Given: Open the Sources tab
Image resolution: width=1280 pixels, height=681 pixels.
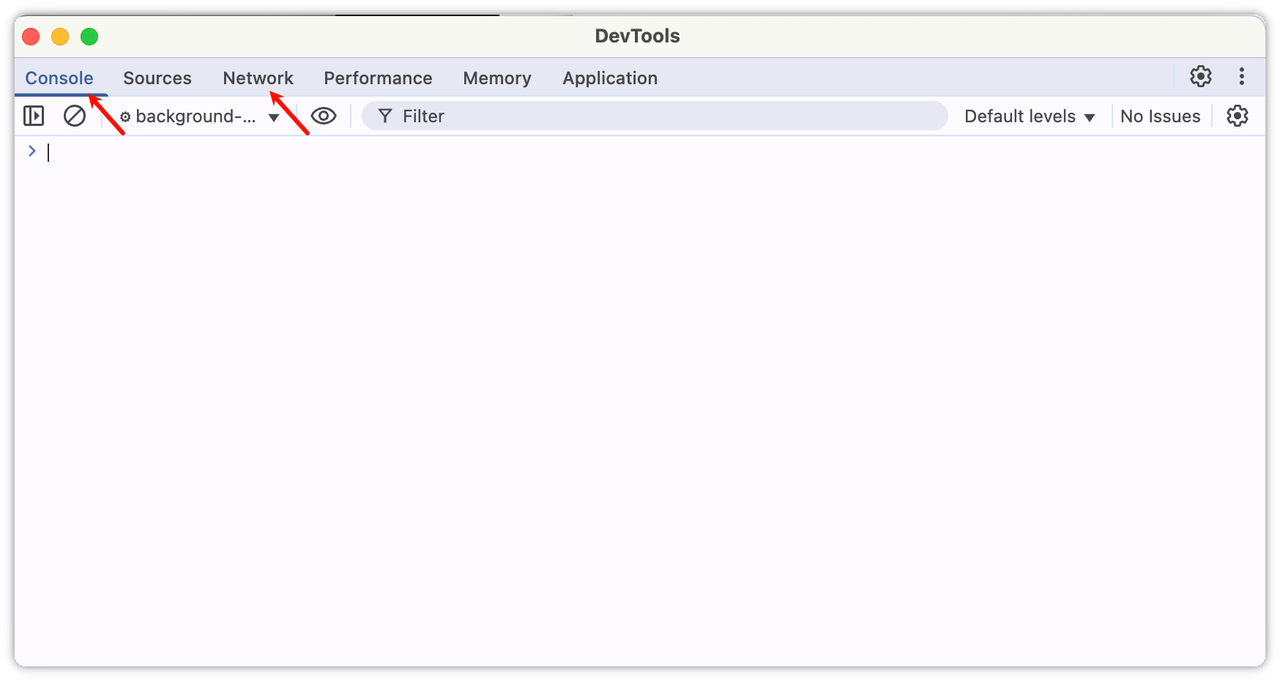Looking at the screenshot, I should [x=157, y=78].
